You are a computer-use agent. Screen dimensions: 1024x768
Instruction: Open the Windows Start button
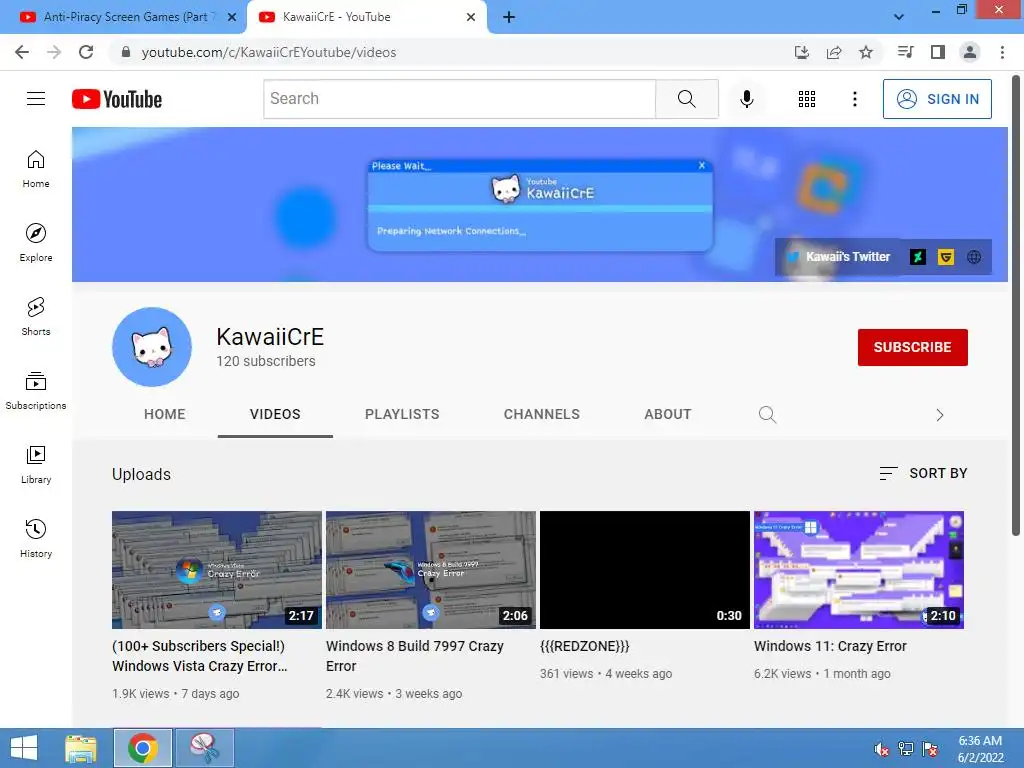(24, 748)
